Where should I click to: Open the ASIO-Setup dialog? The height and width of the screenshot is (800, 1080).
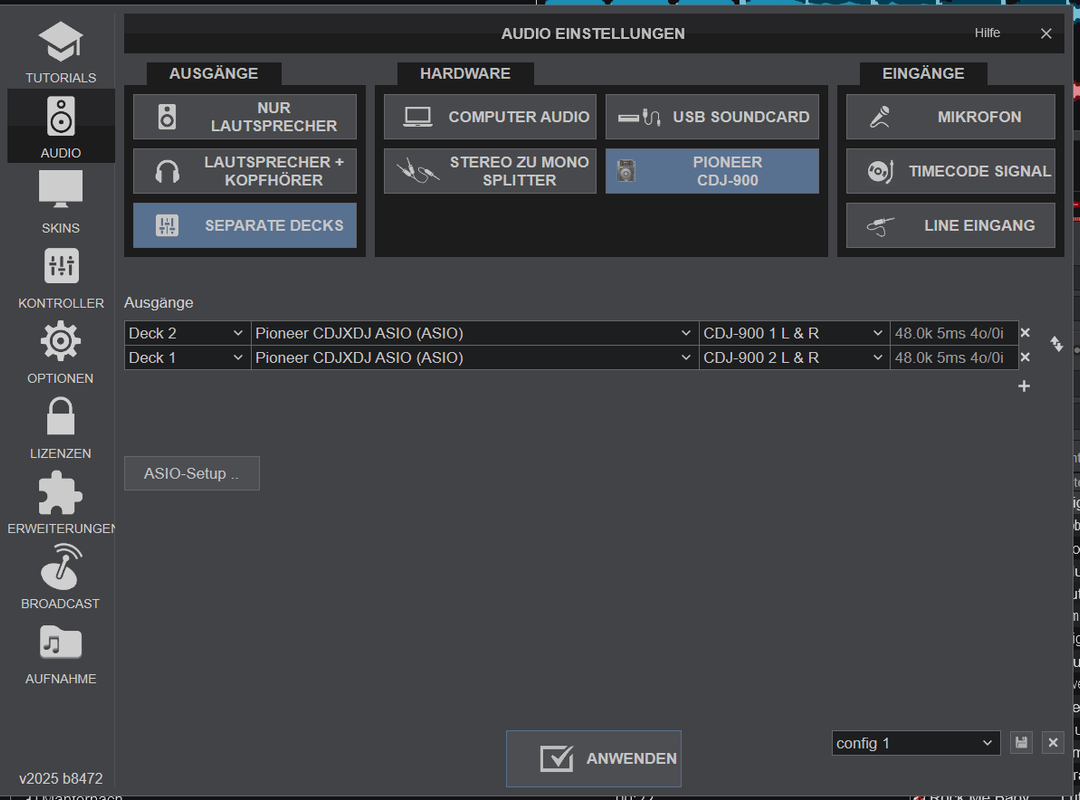[191, 473]
